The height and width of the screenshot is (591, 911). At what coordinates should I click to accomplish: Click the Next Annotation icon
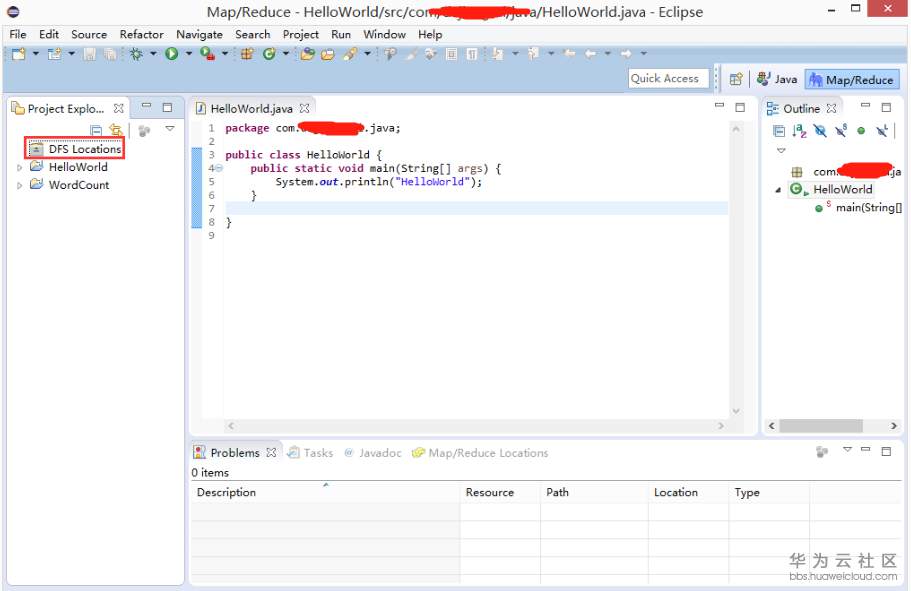click(x=498, y=54)
